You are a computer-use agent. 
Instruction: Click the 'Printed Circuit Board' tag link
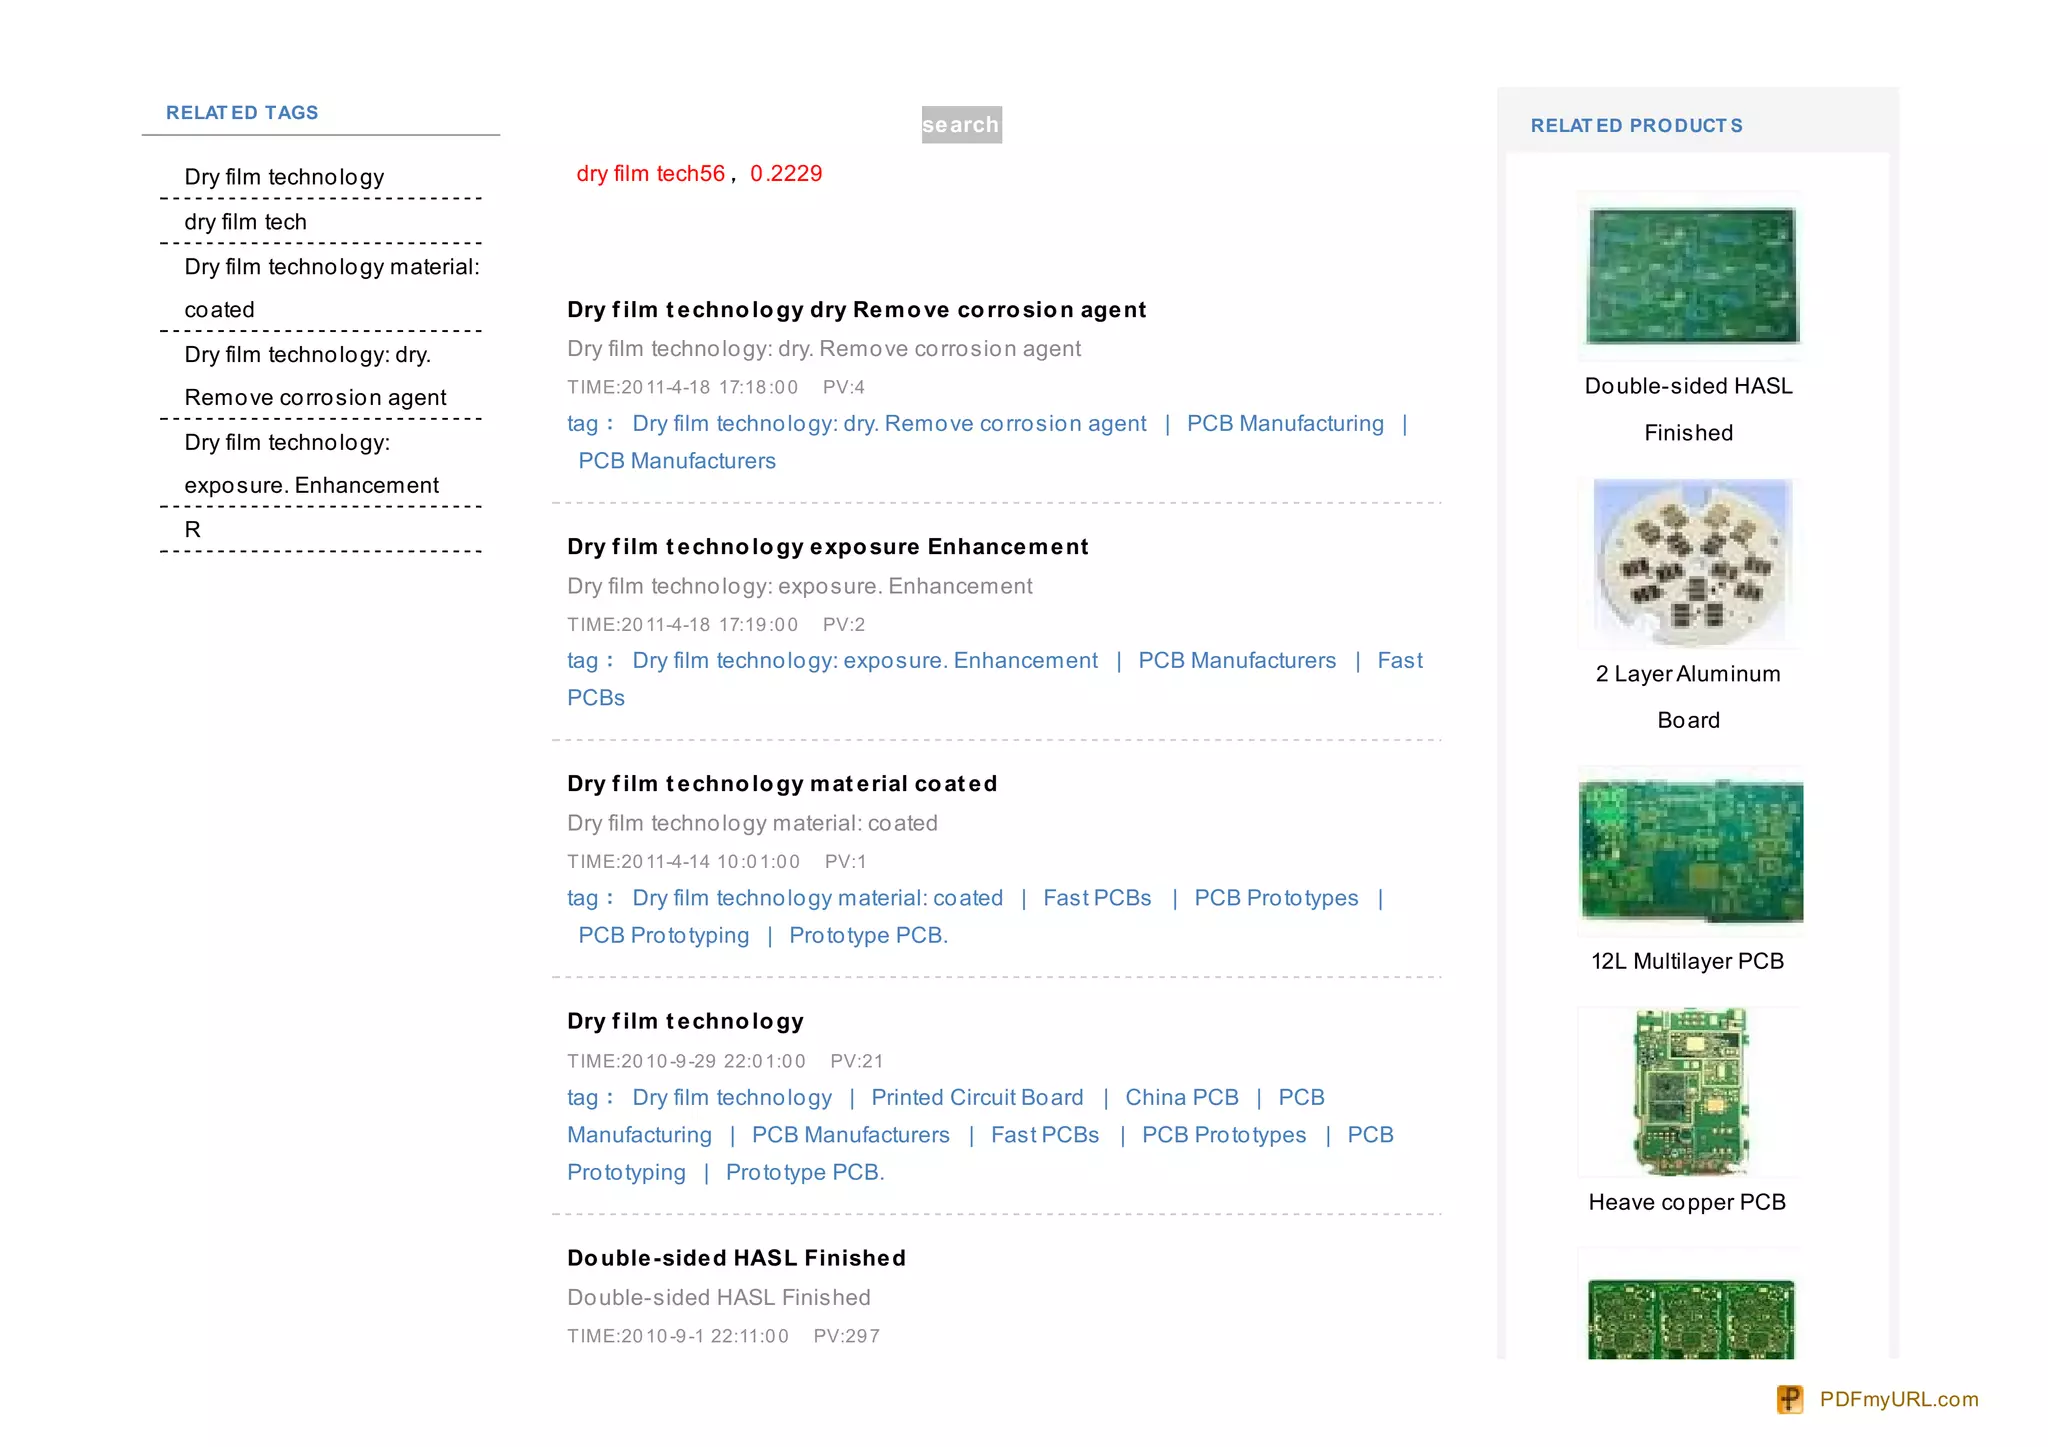click(977, 1098)
